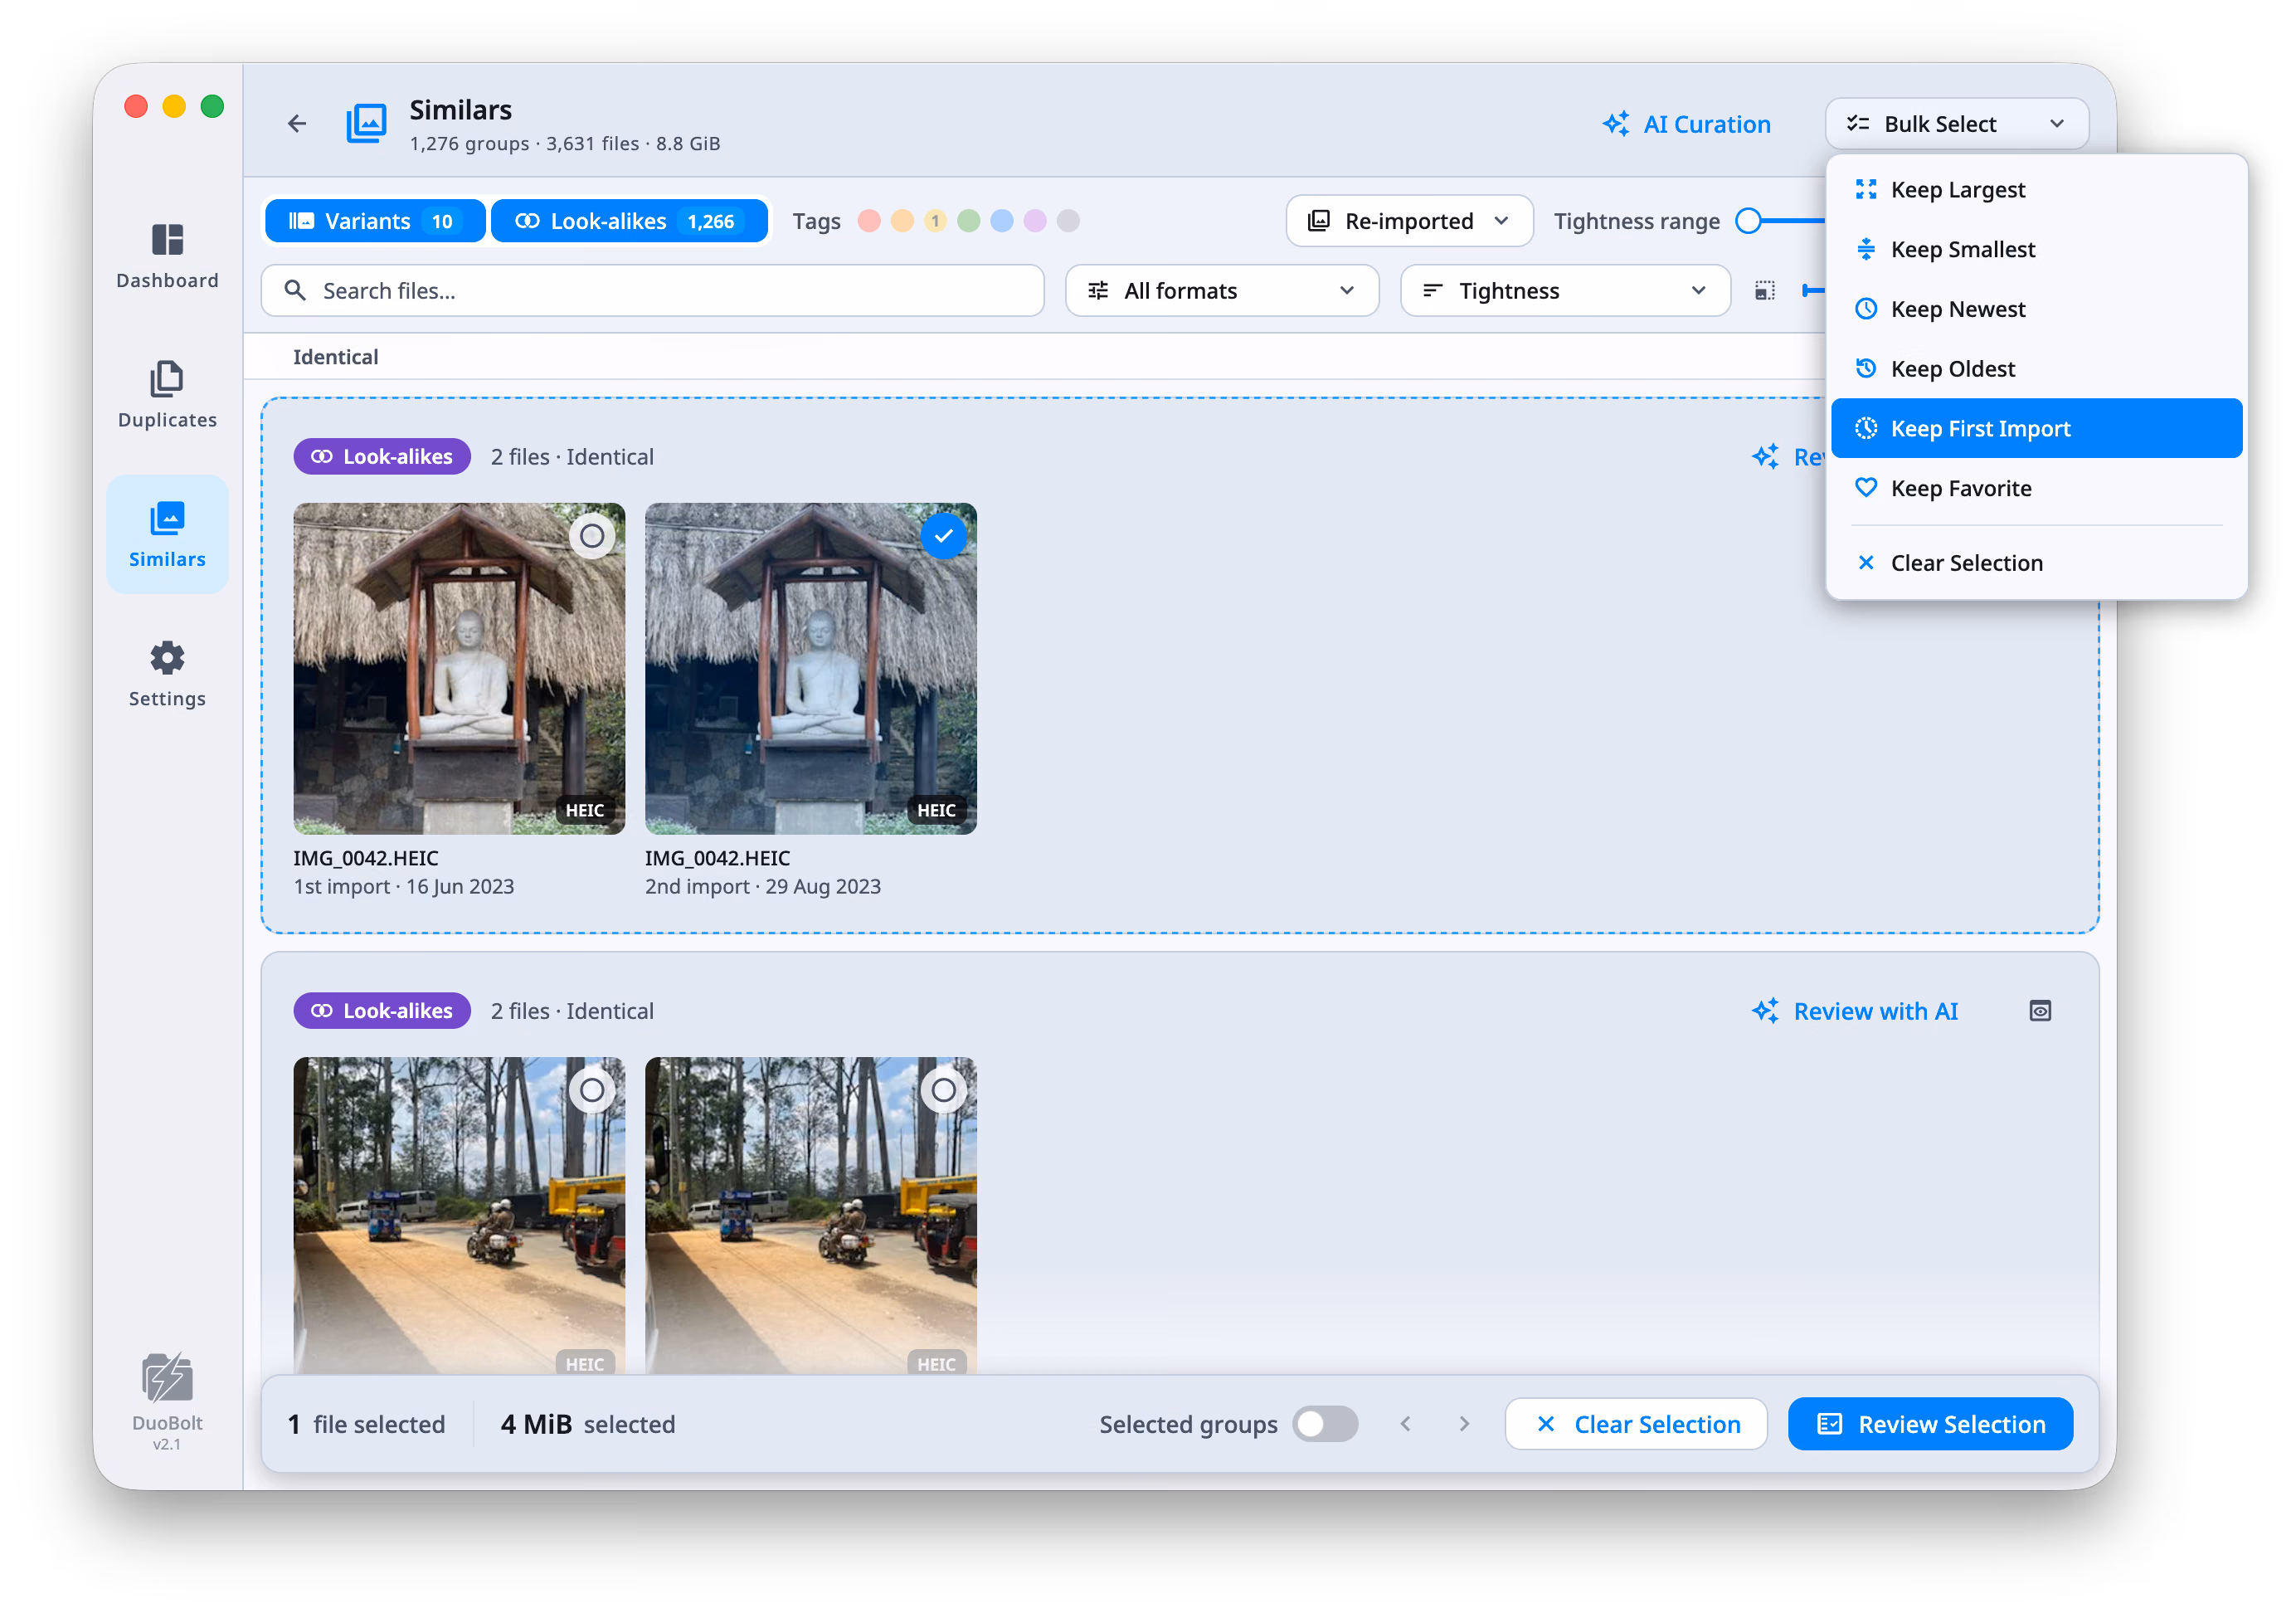Choose Keep Smallest from the menu

click(x=2036, y=249)
